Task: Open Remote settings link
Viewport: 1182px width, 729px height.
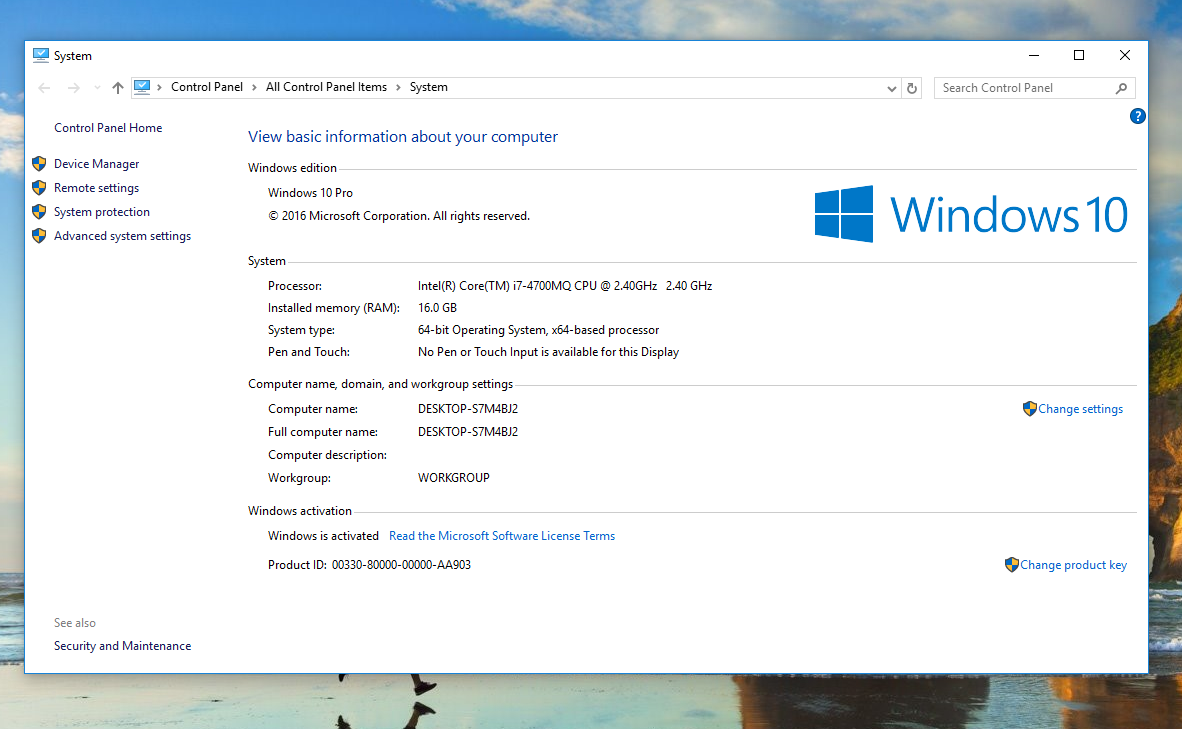Action: point(96,188)
